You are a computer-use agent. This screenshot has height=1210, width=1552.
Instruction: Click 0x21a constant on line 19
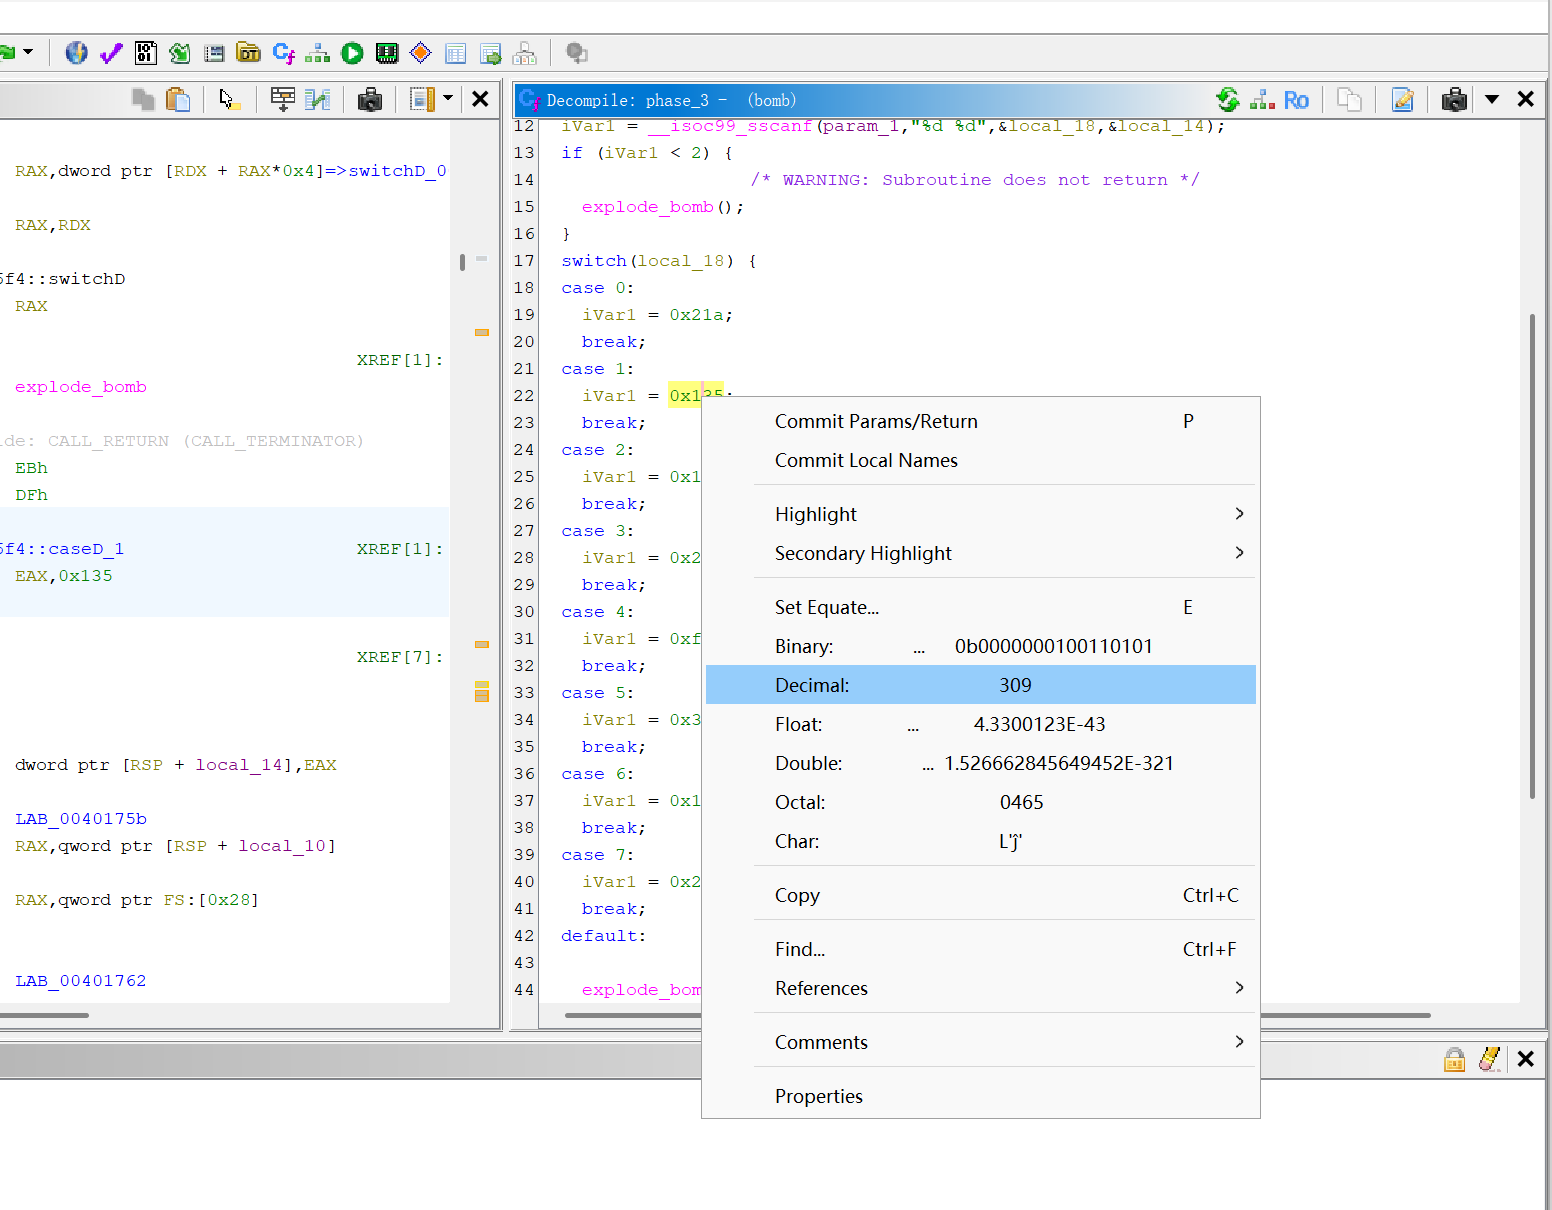coord(697,315)
